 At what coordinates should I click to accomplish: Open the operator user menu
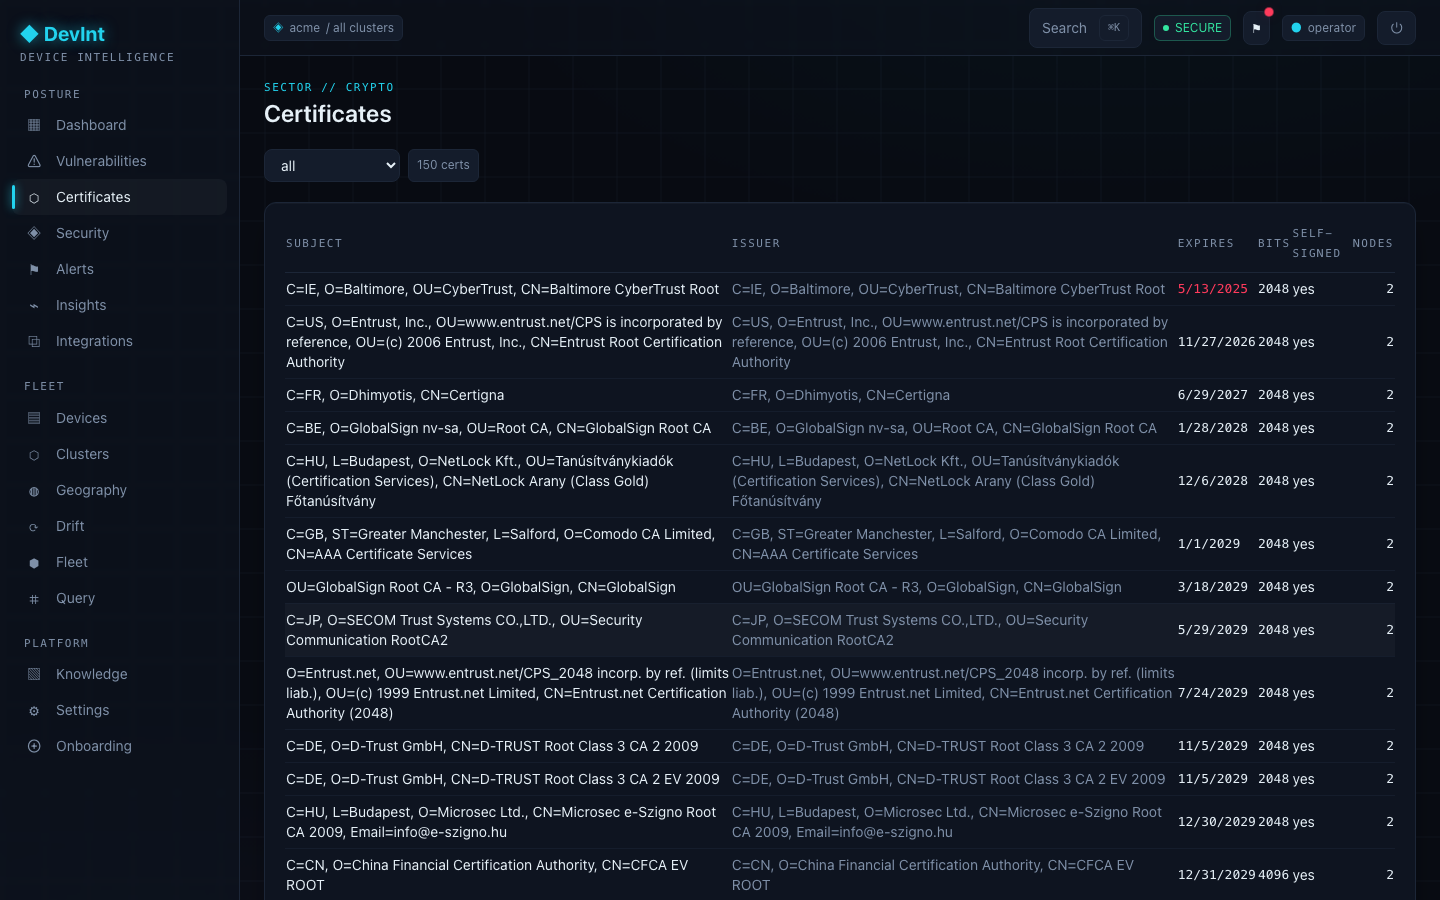(x=1323, y=28)
